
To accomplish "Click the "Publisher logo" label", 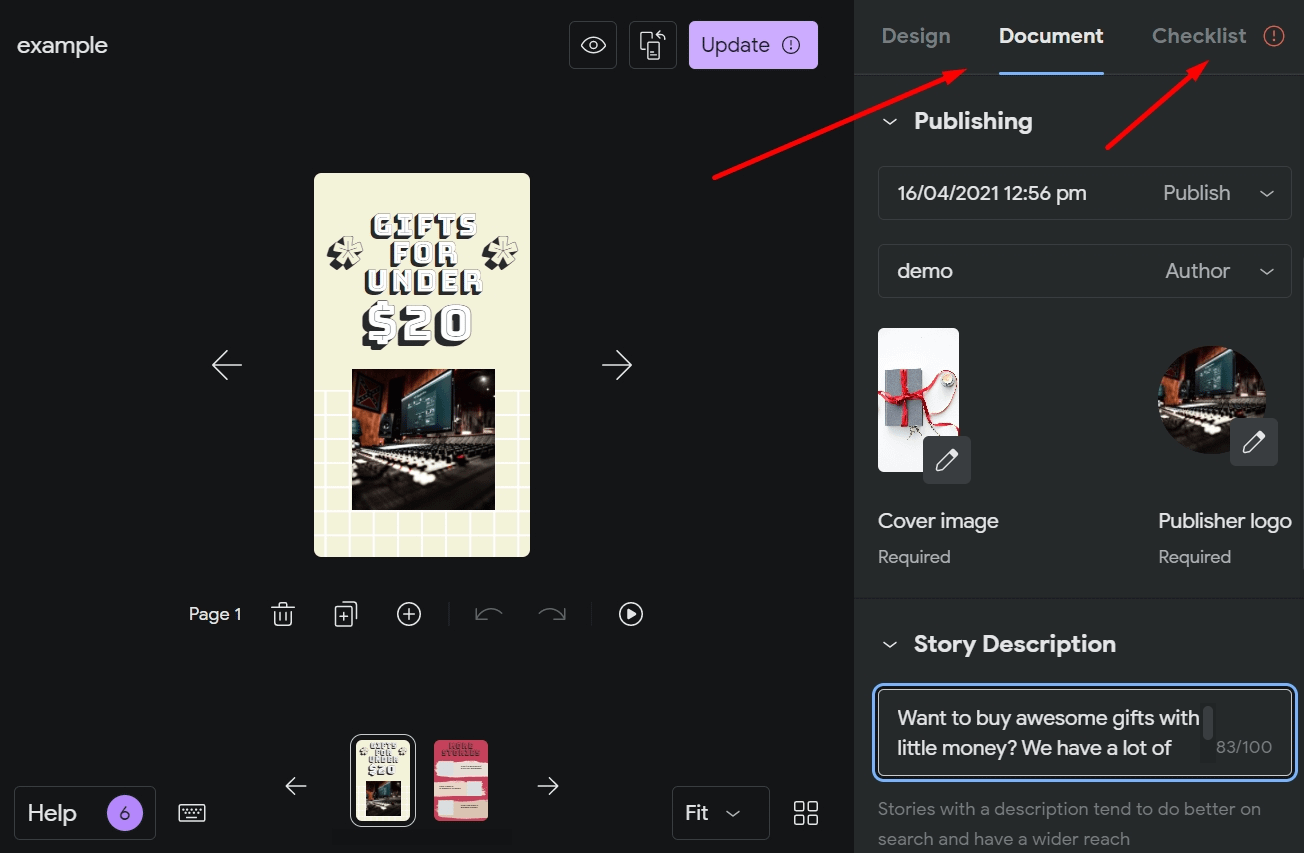I will (1225, 521).
